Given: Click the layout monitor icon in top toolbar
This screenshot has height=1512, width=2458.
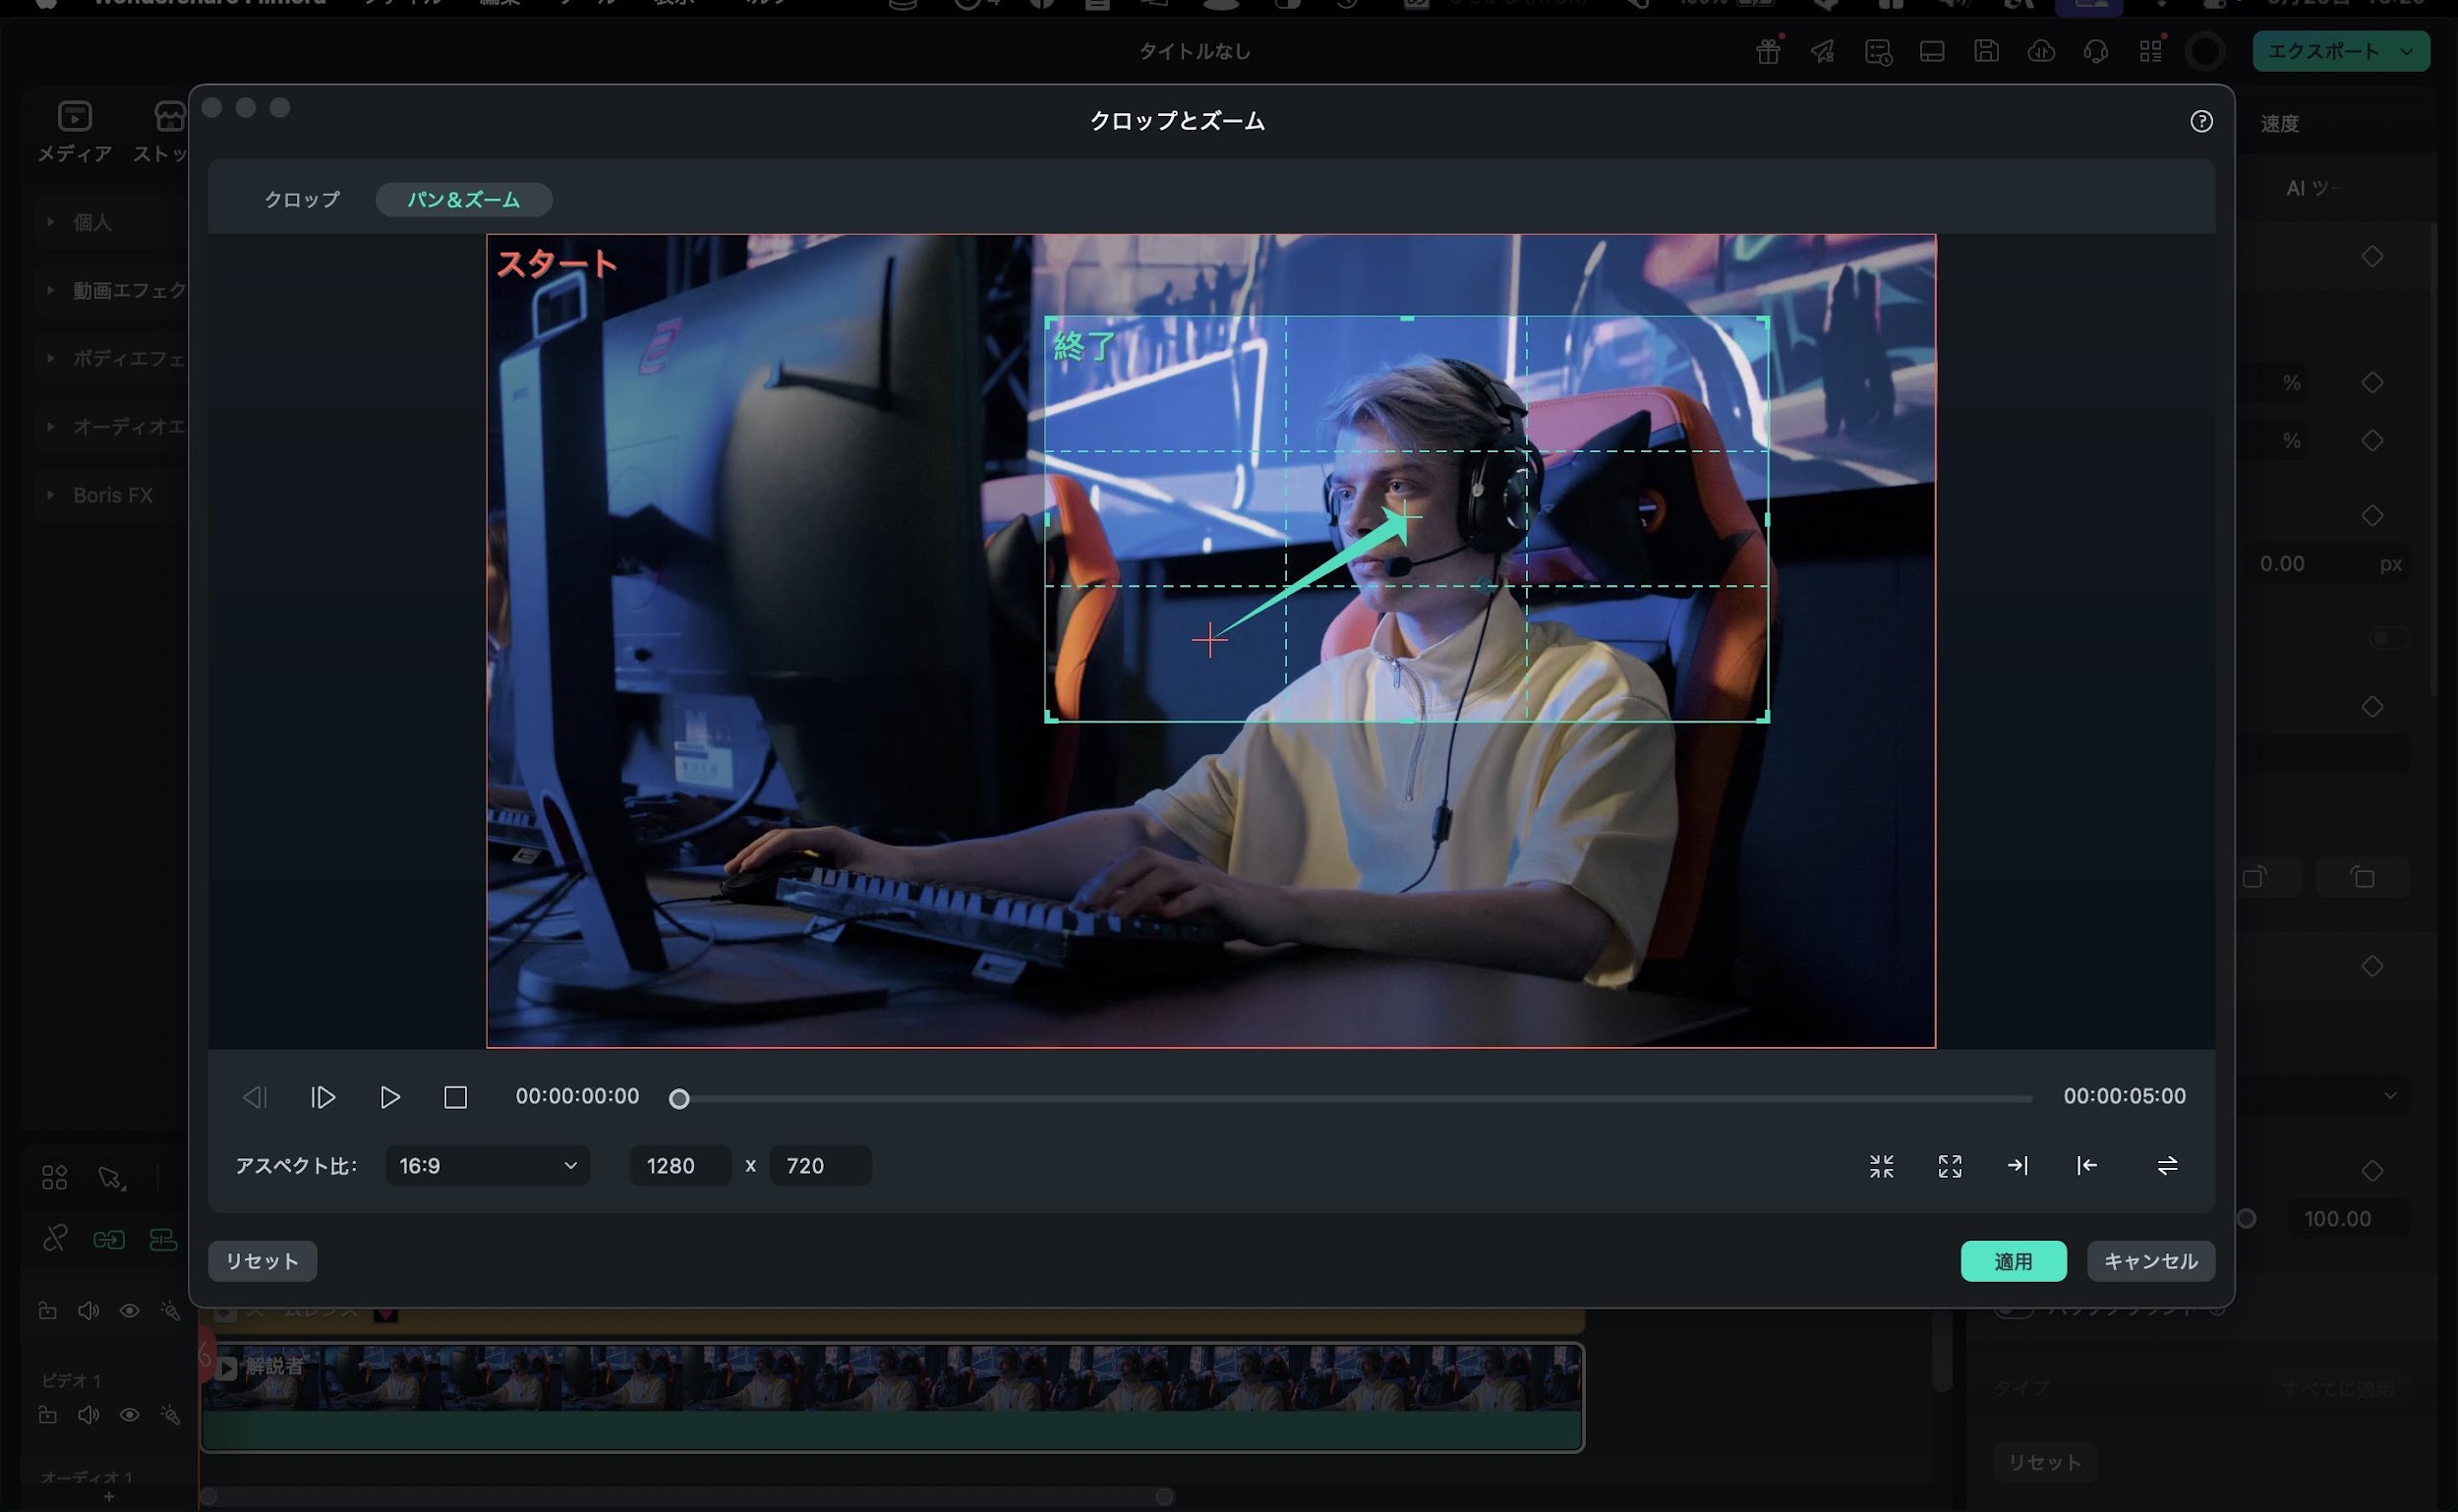Looking at the screenshot, I should click(1932, 51).
